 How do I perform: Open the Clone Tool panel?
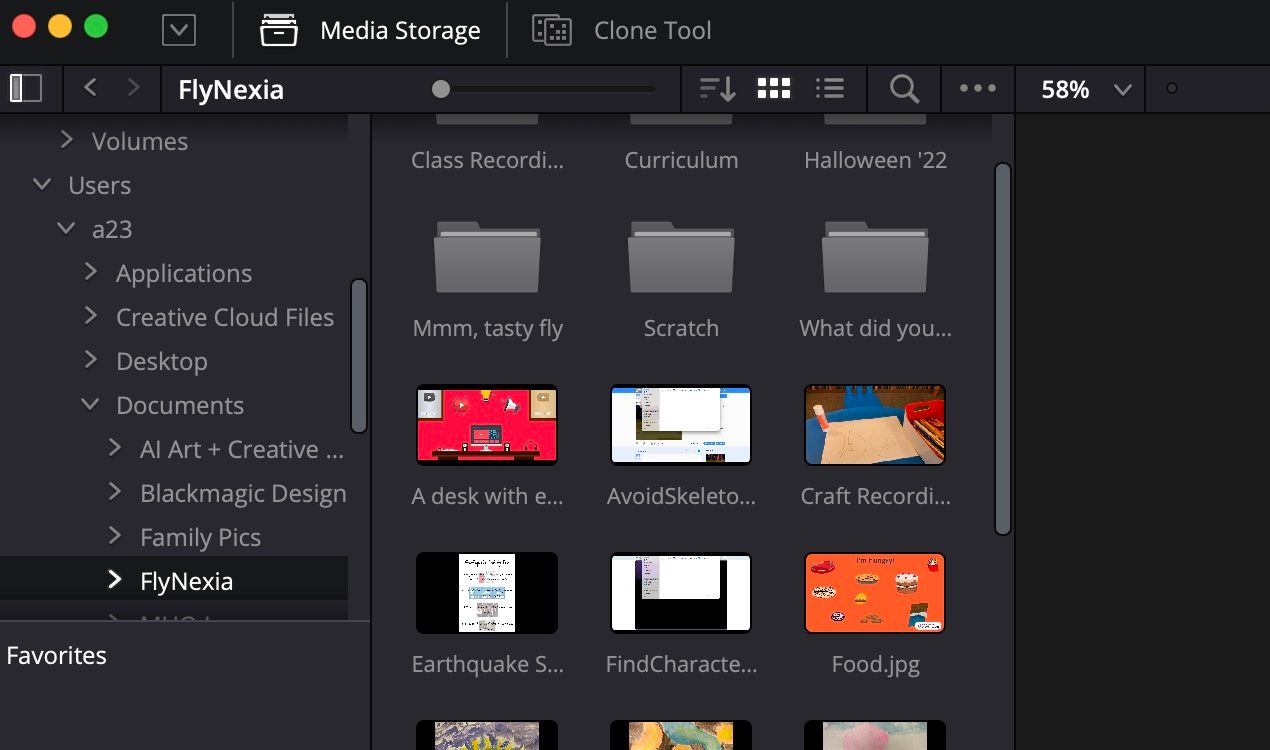point(622,30)
